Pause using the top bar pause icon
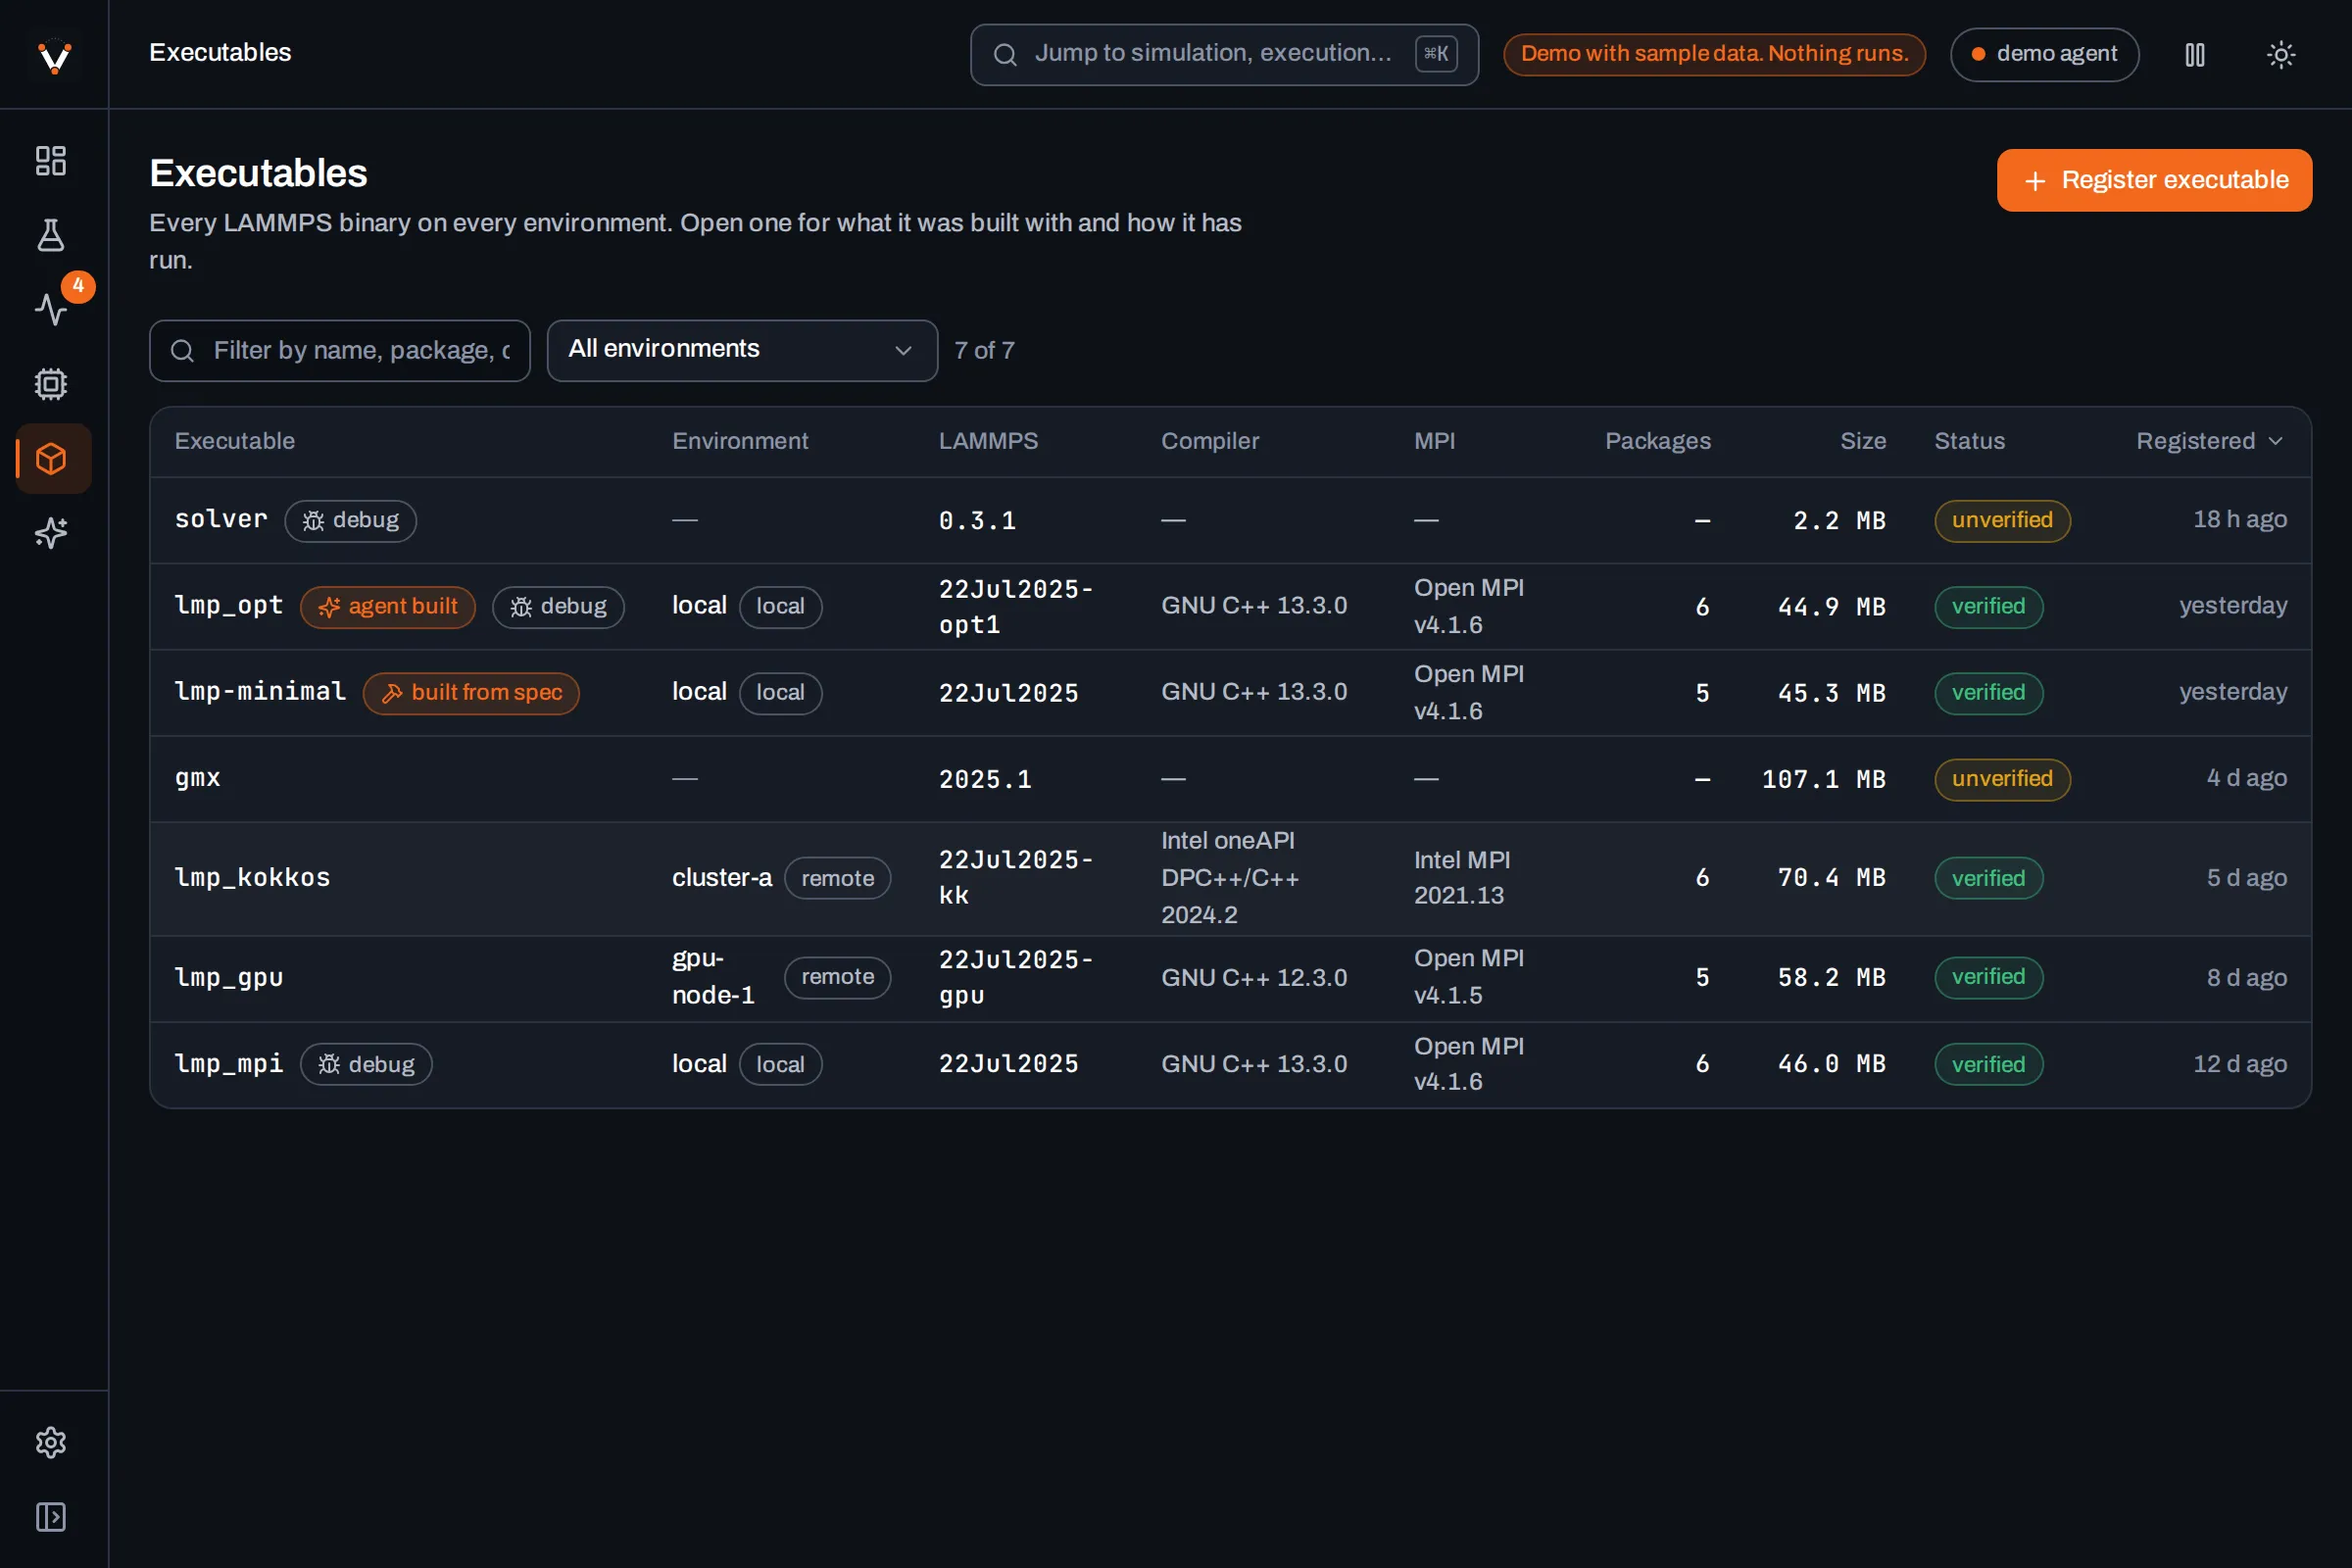Viewport: 2352px width, 1568px height. click(x=2194, y=54)
